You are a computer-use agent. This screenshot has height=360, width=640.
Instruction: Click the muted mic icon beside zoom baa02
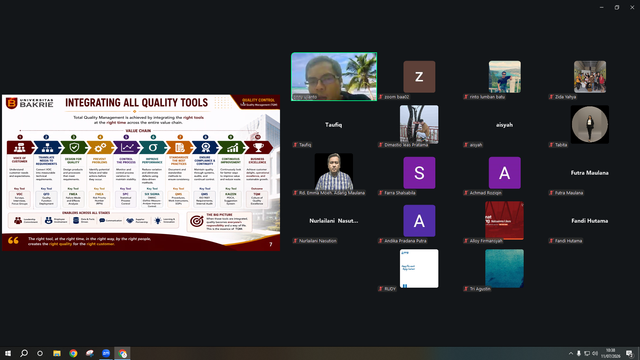click(x=381, y=97)
